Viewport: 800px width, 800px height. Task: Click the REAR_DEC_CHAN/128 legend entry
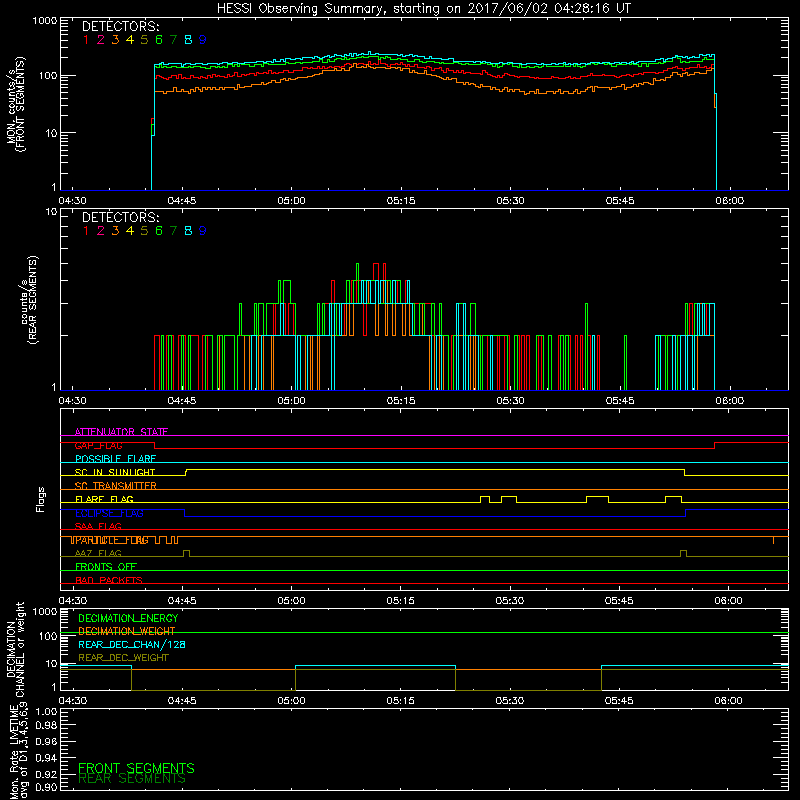click(x=132, y=644)
